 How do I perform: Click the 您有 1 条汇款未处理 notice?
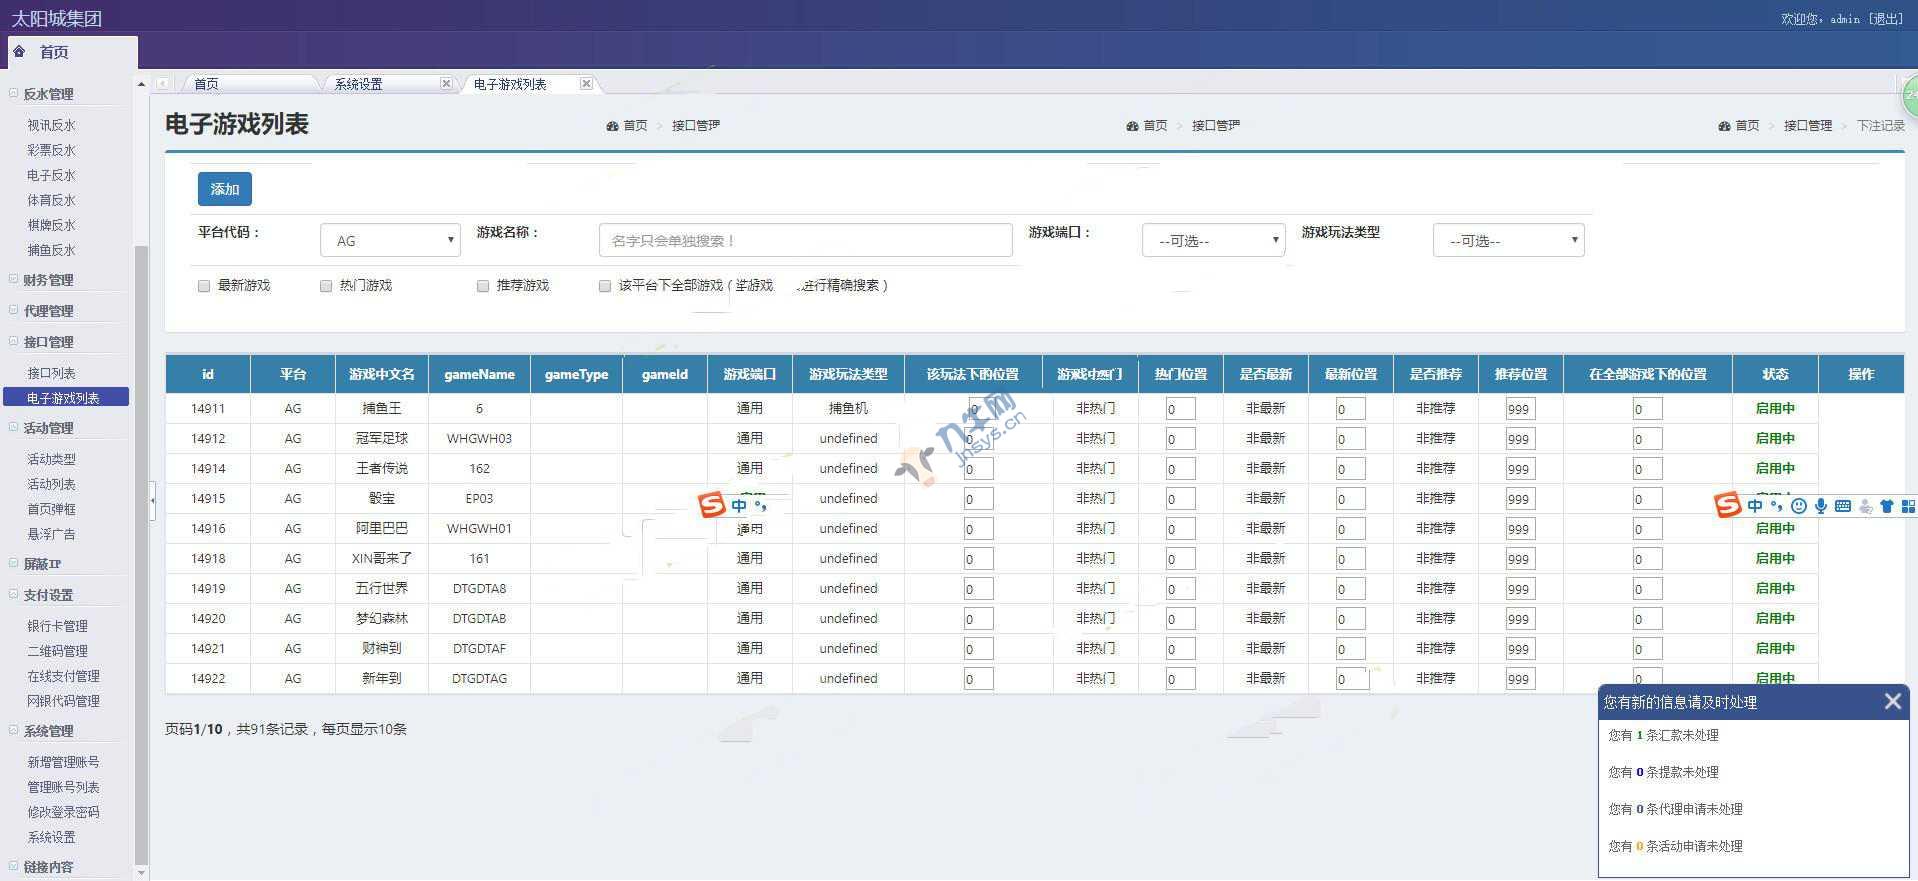(1663, 735)
